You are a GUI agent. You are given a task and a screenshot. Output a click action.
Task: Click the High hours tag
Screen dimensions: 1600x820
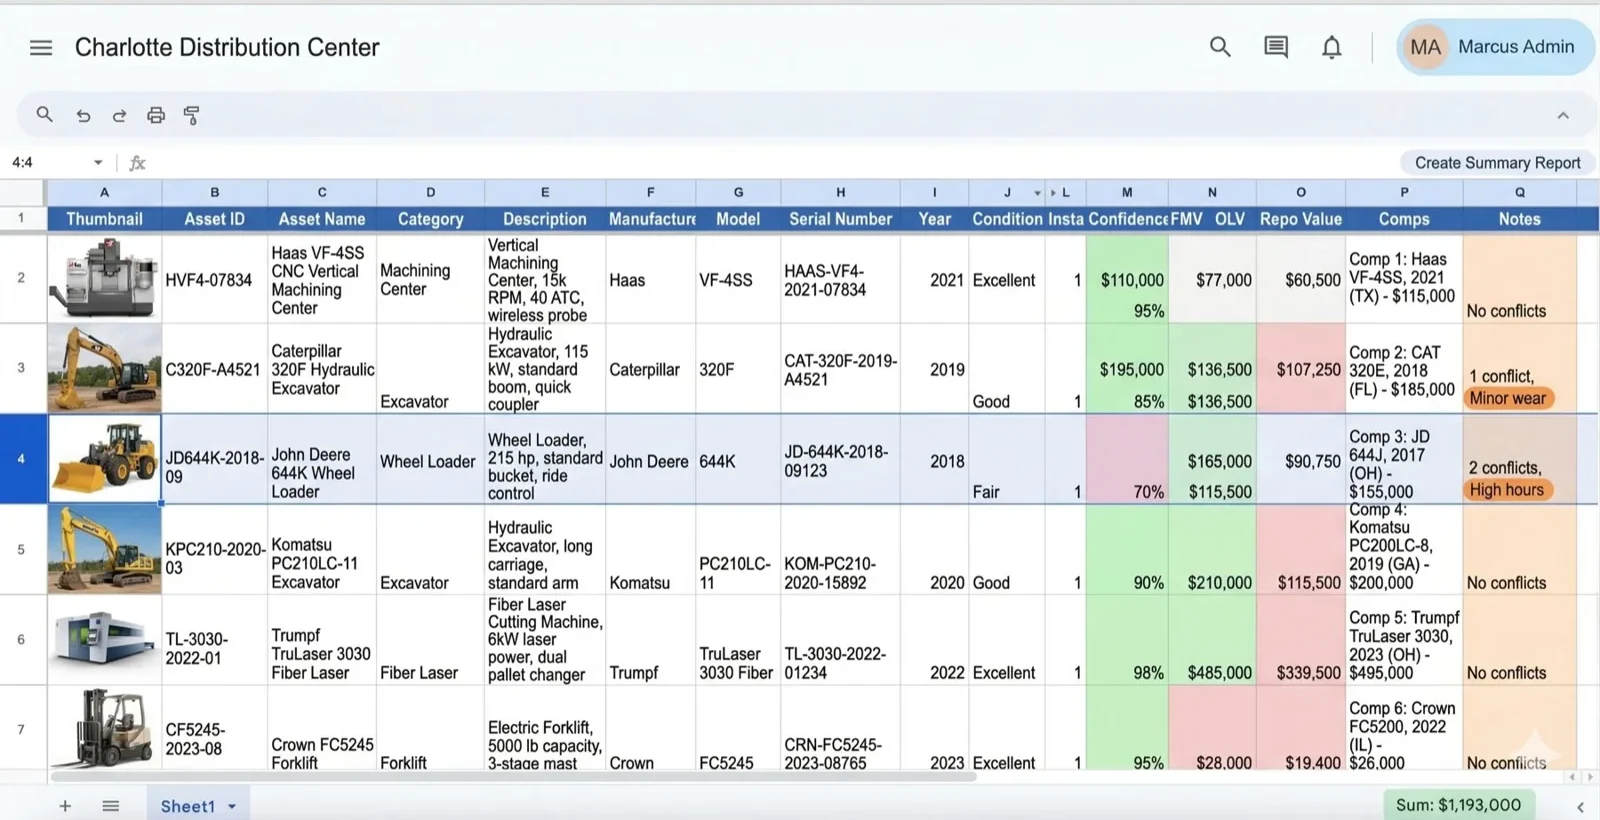(1507, 490)
